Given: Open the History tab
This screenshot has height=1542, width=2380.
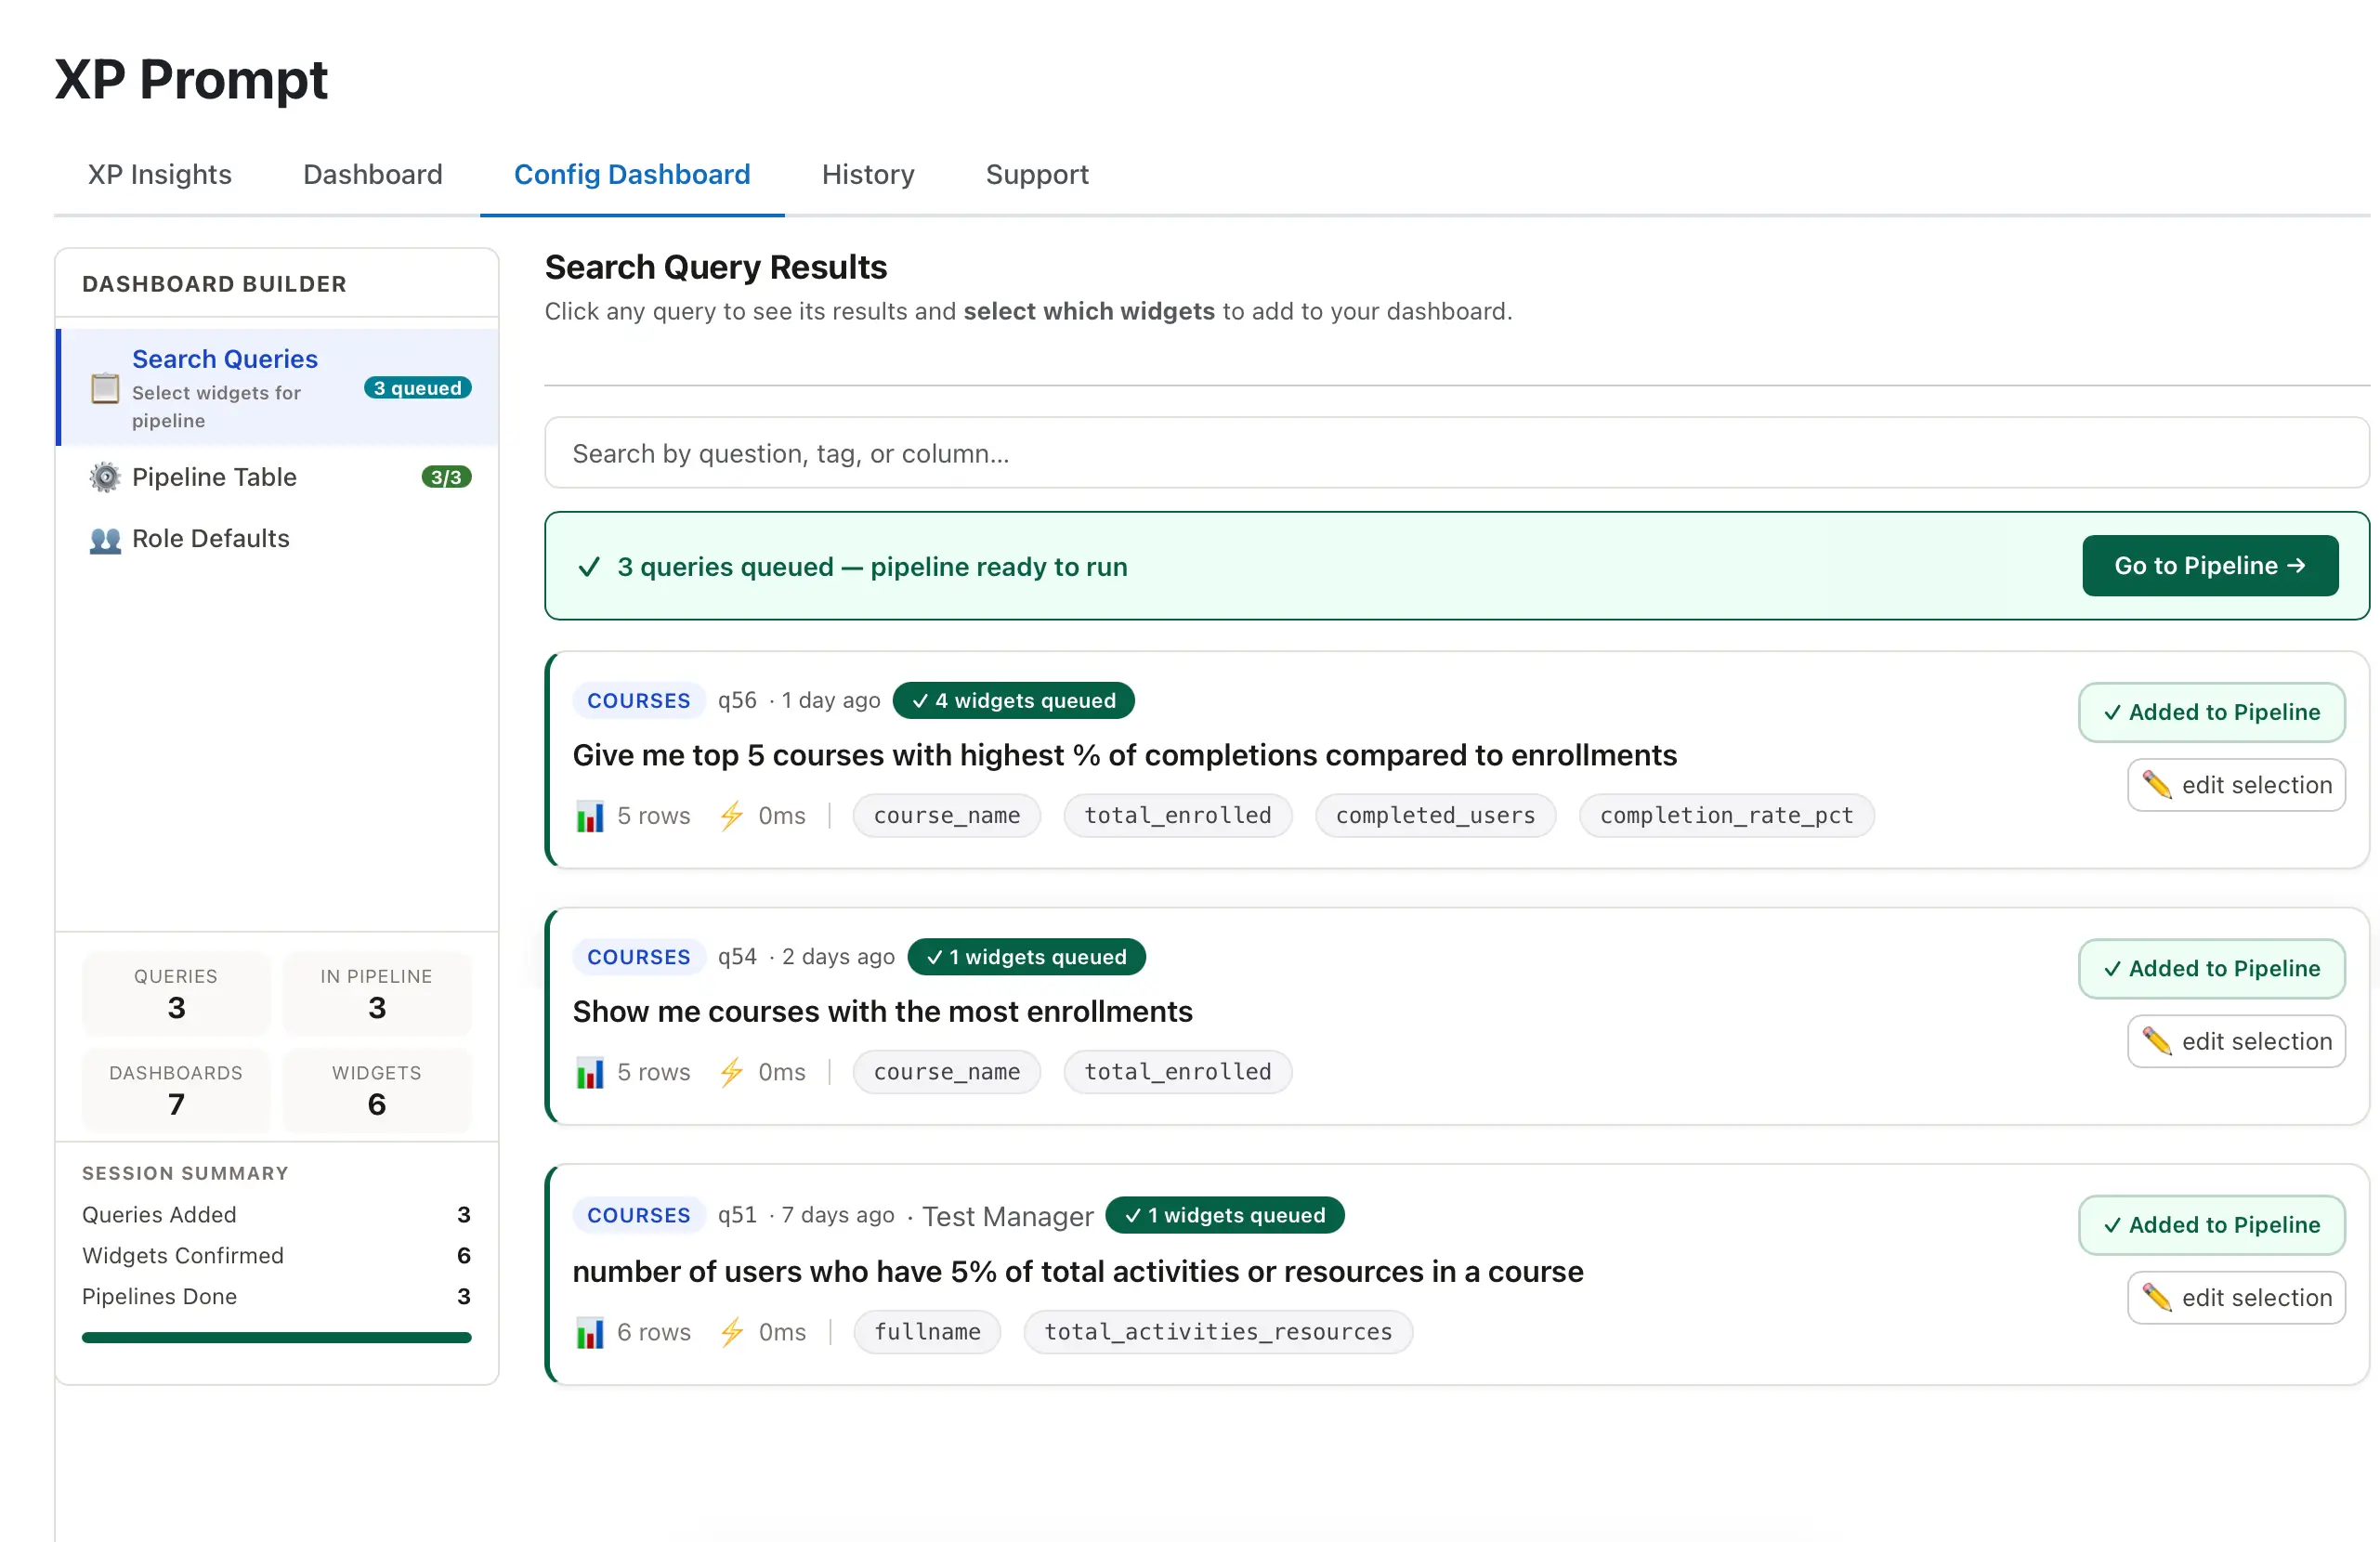Looking at the screenshot, I should pos(868,174).
